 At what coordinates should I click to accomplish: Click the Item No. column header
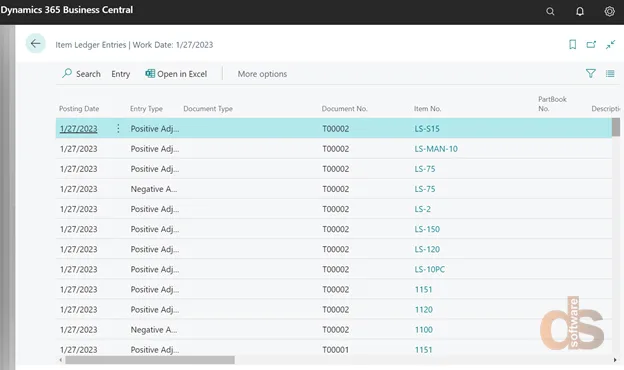(427, 109)
